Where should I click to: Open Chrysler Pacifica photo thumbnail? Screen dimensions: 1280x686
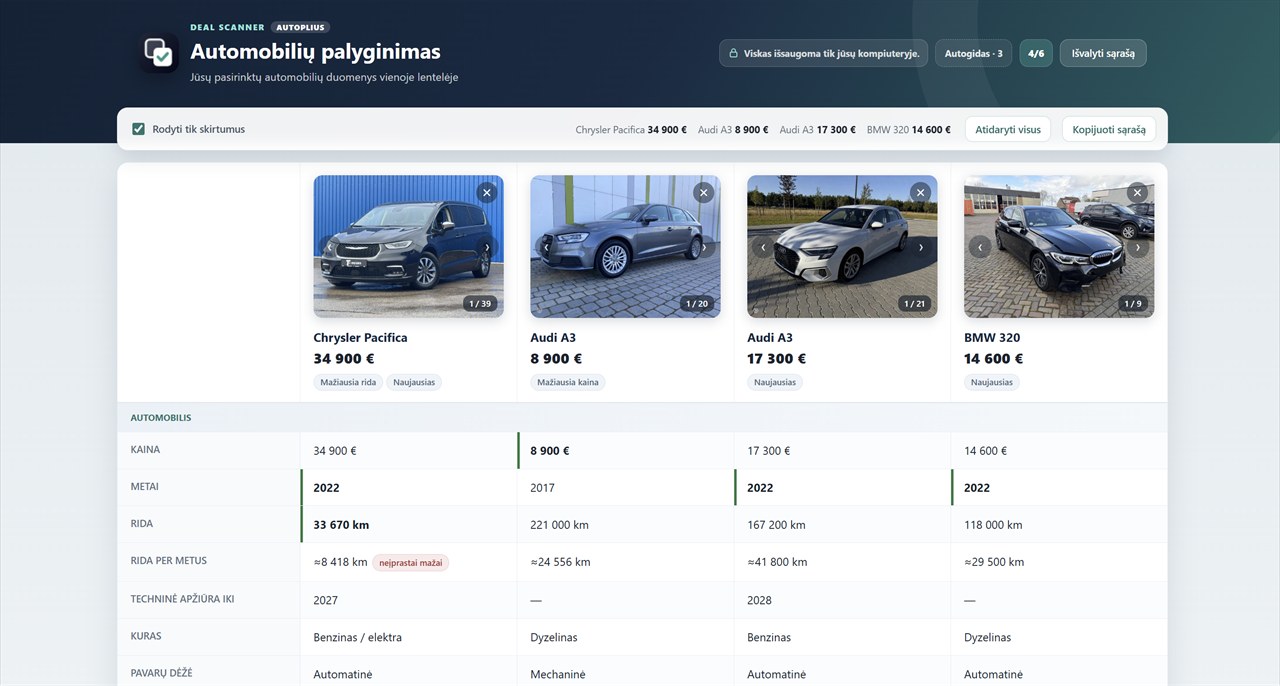click(408, 246)
